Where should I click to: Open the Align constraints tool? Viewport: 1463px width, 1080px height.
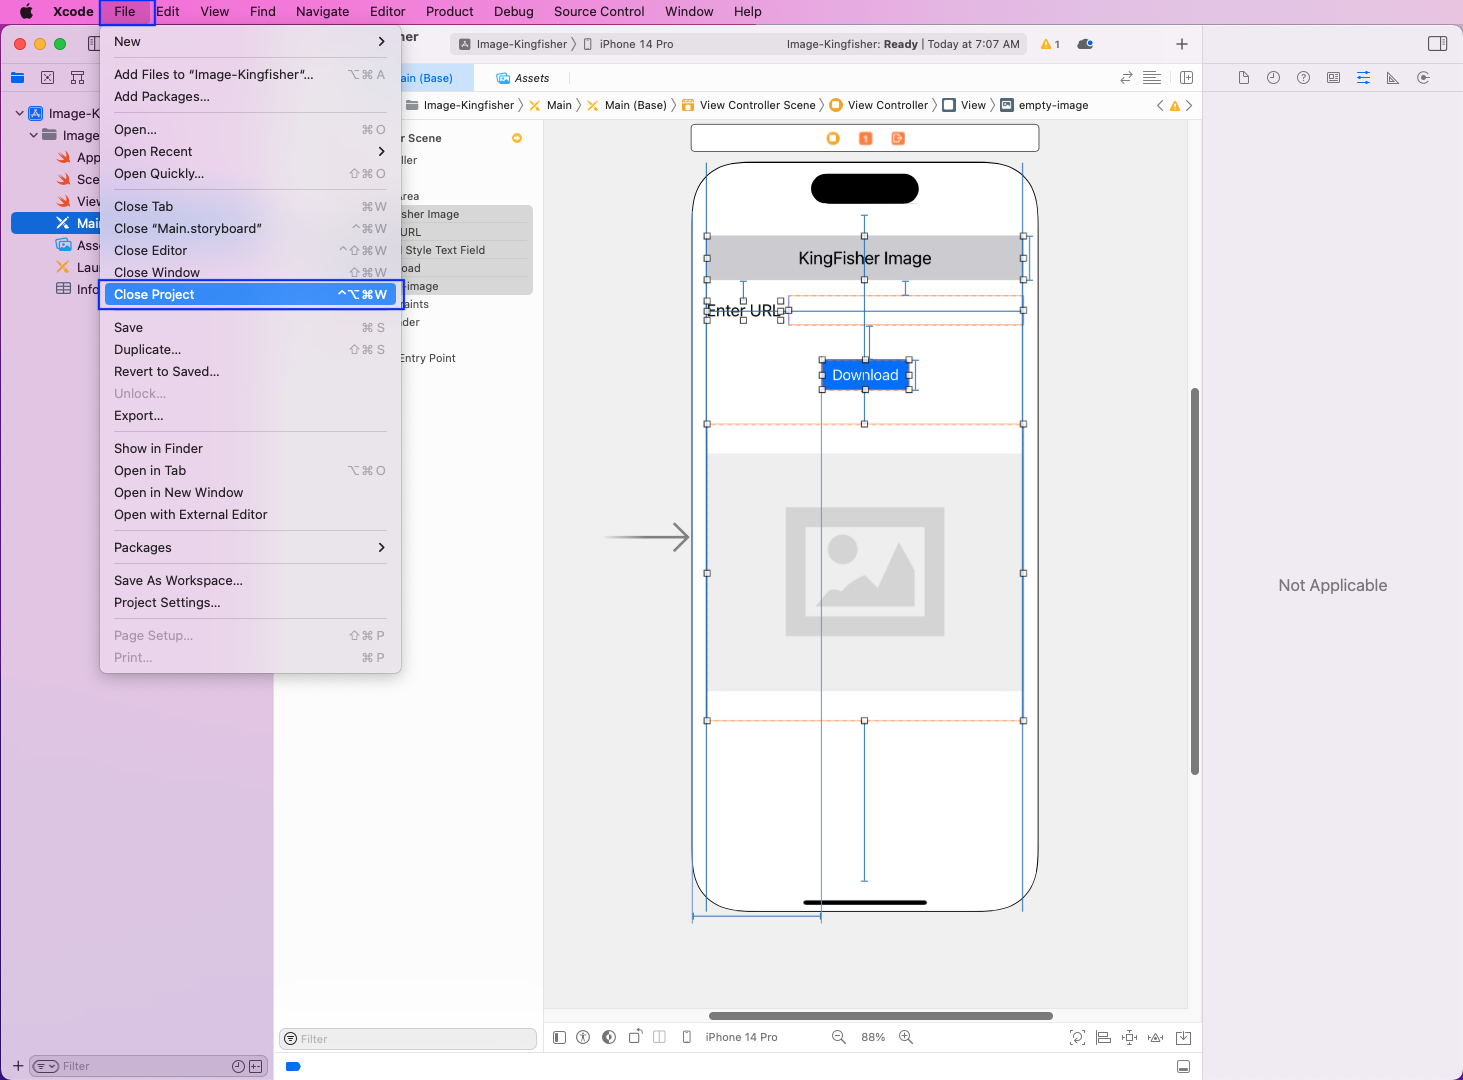(x=1103, y=1038)
